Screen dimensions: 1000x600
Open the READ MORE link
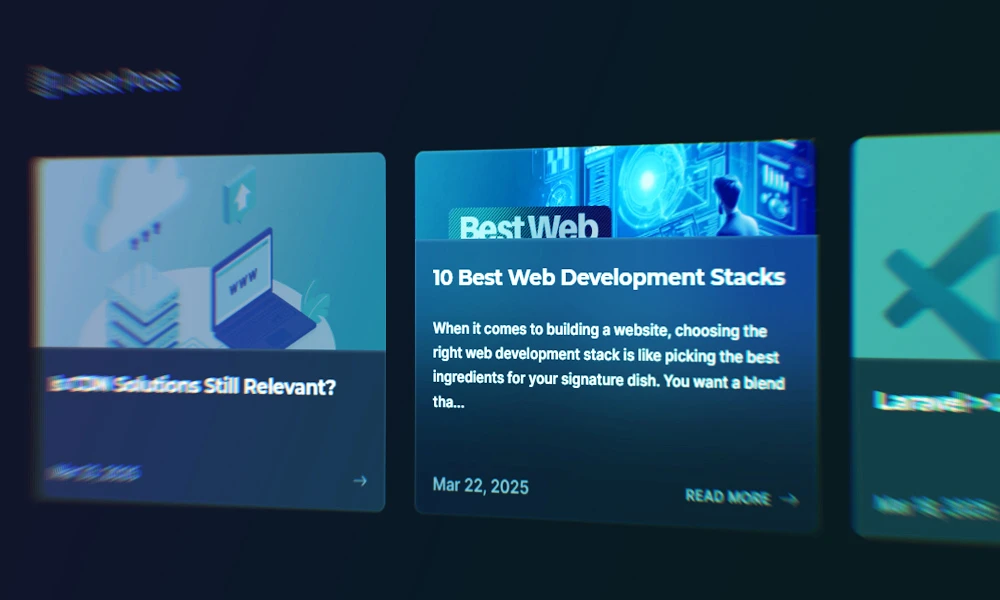[x=728, y=497]
